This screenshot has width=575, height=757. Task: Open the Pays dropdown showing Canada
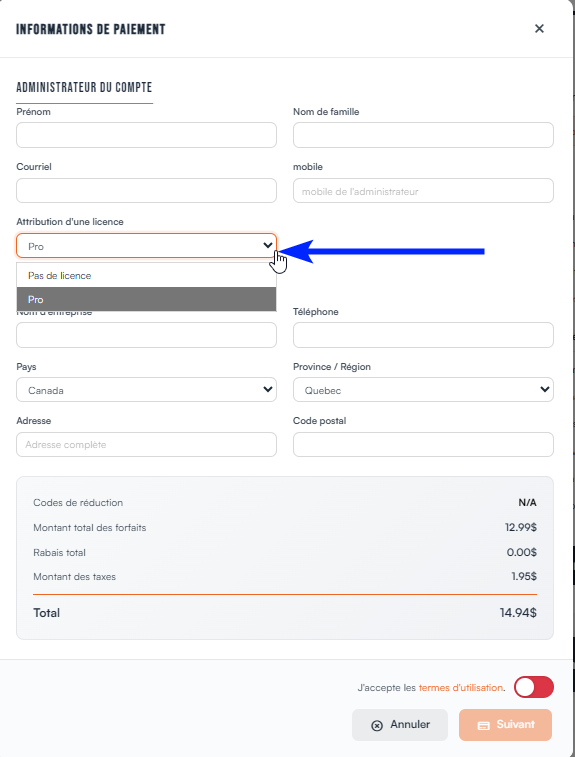click(146, 390)
